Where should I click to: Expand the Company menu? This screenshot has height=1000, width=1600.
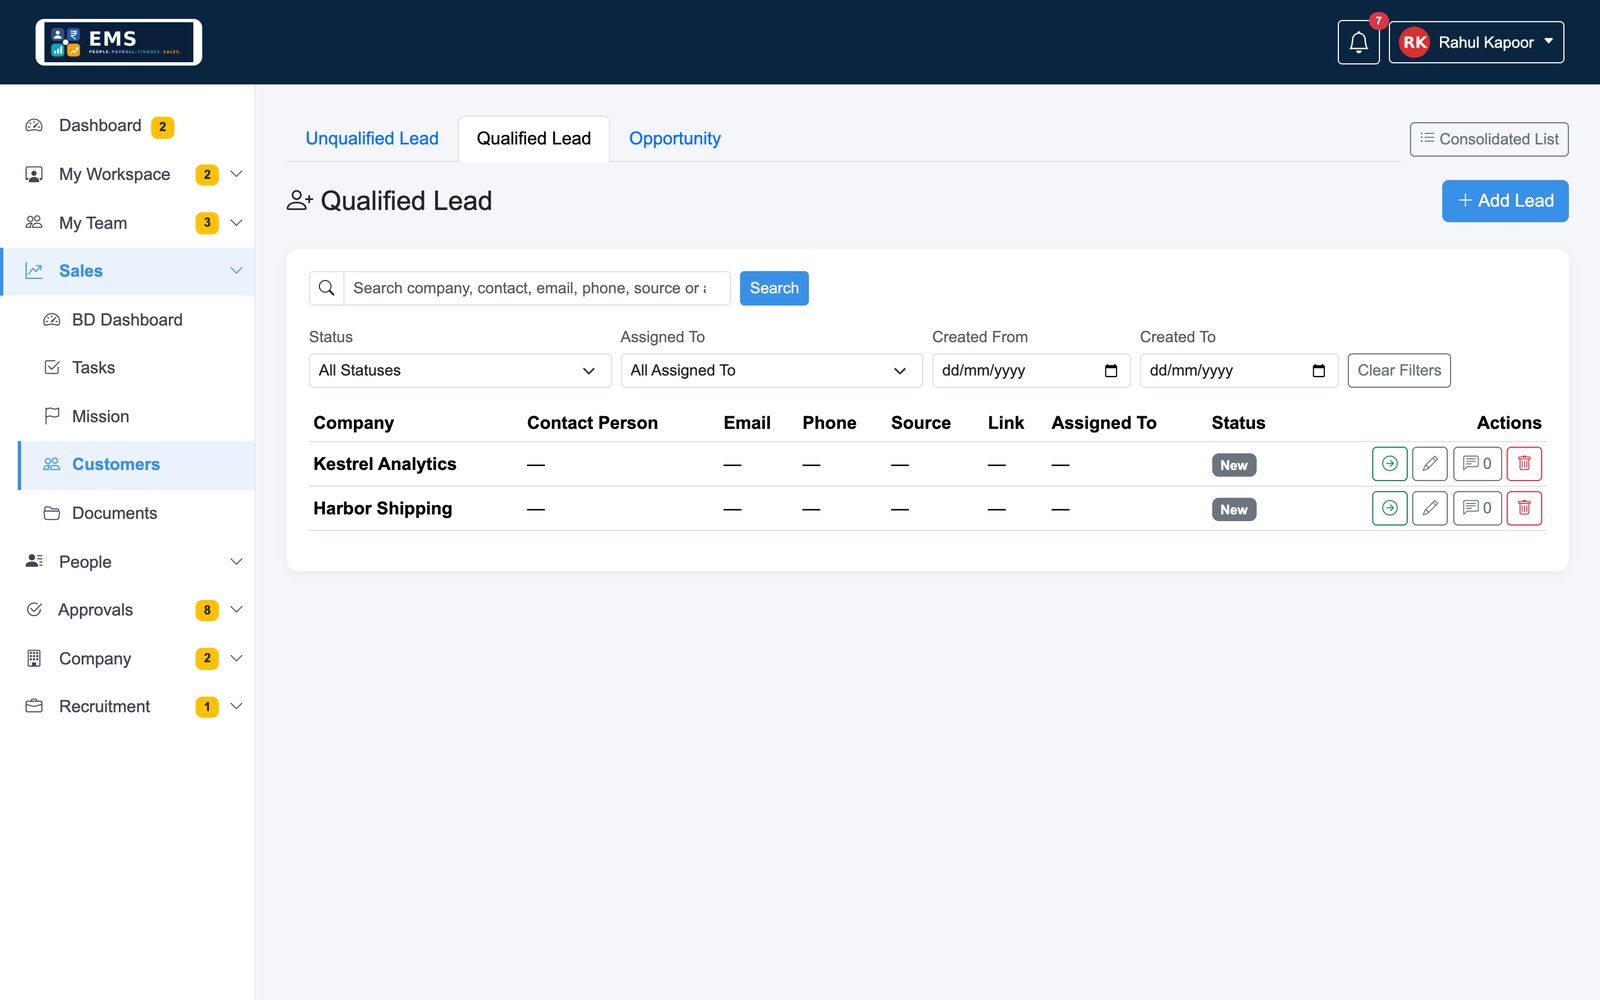127,658
